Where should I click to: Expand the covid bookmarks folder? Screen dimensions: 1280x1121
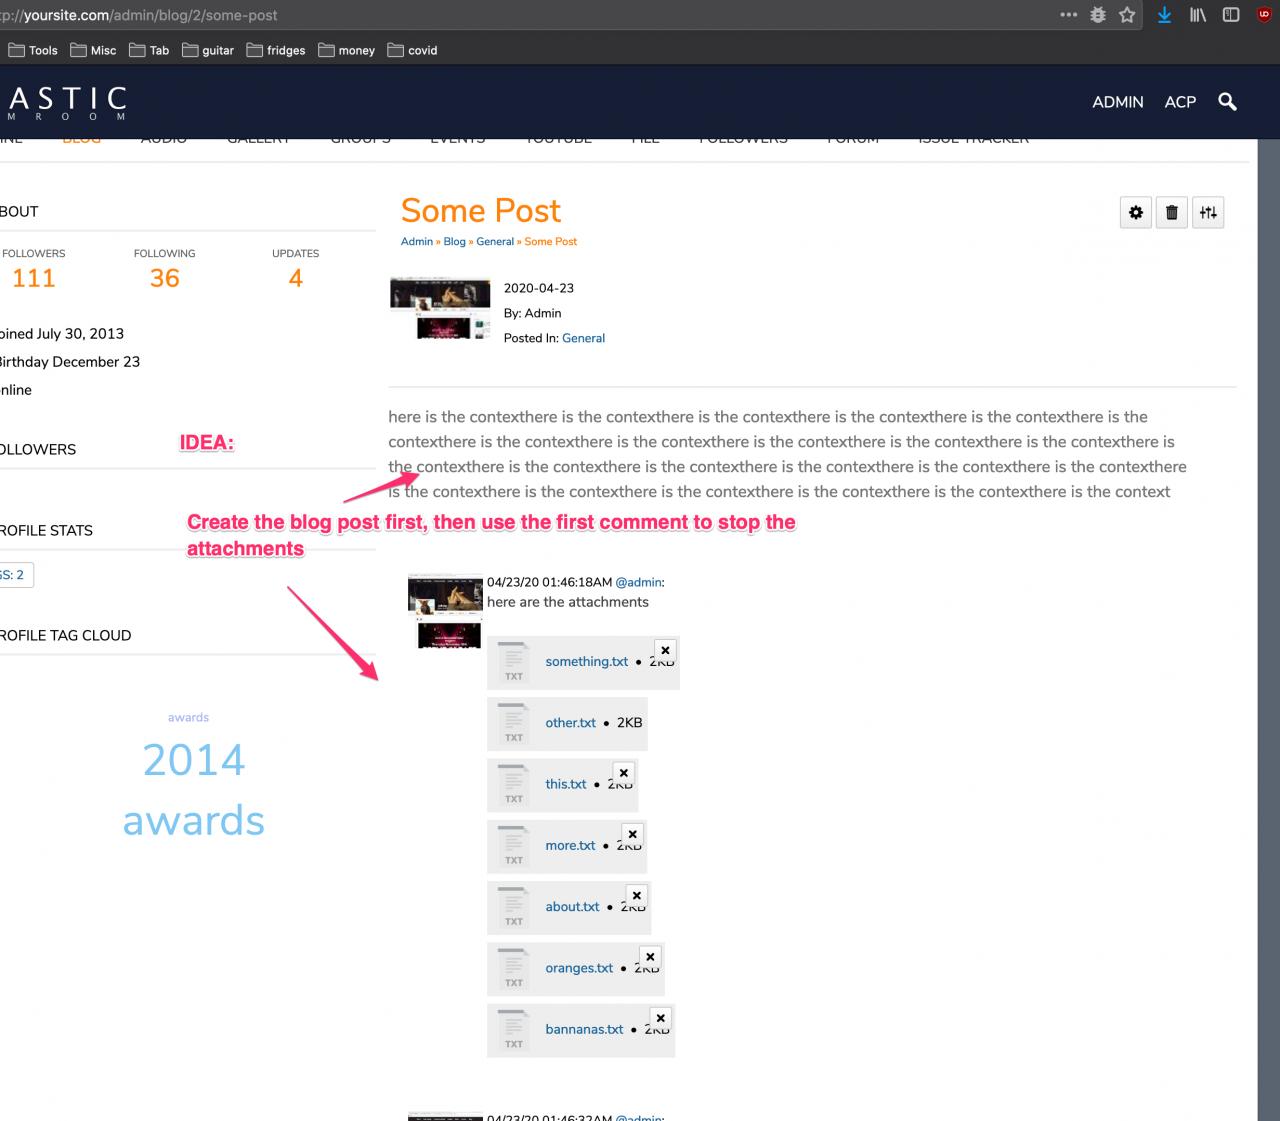tap(412, 50)
